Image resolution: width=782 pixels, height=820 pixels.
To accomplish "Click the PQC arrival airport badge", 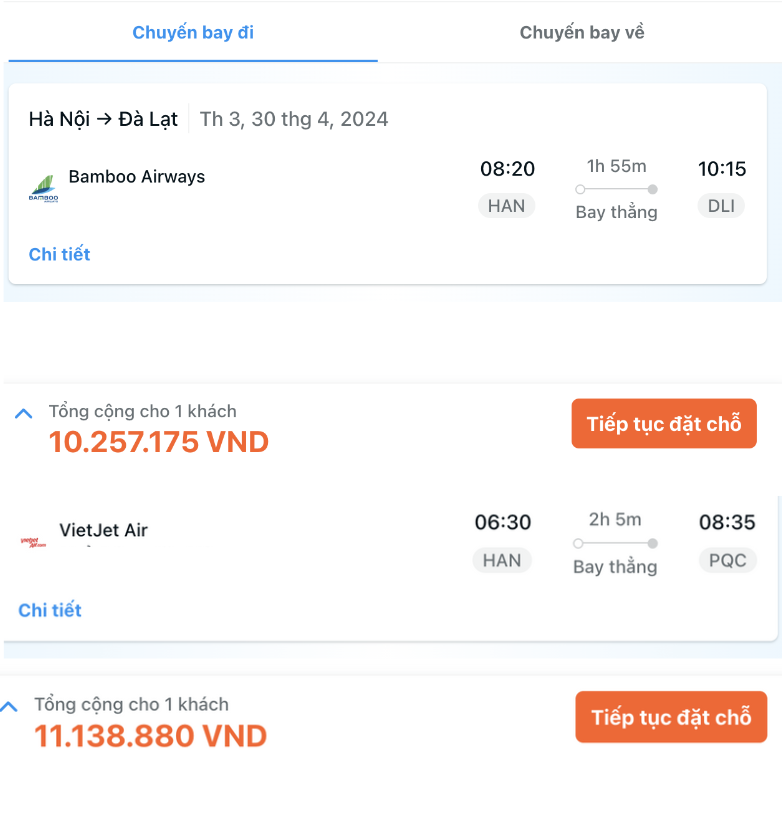I will pyautogui.click(x=727, y=560).
